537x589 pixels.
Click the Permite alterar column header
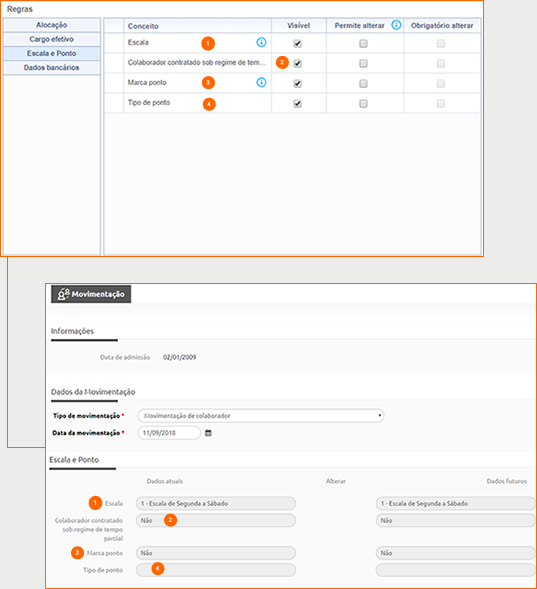pyautogui.click(x=359, y=26)
